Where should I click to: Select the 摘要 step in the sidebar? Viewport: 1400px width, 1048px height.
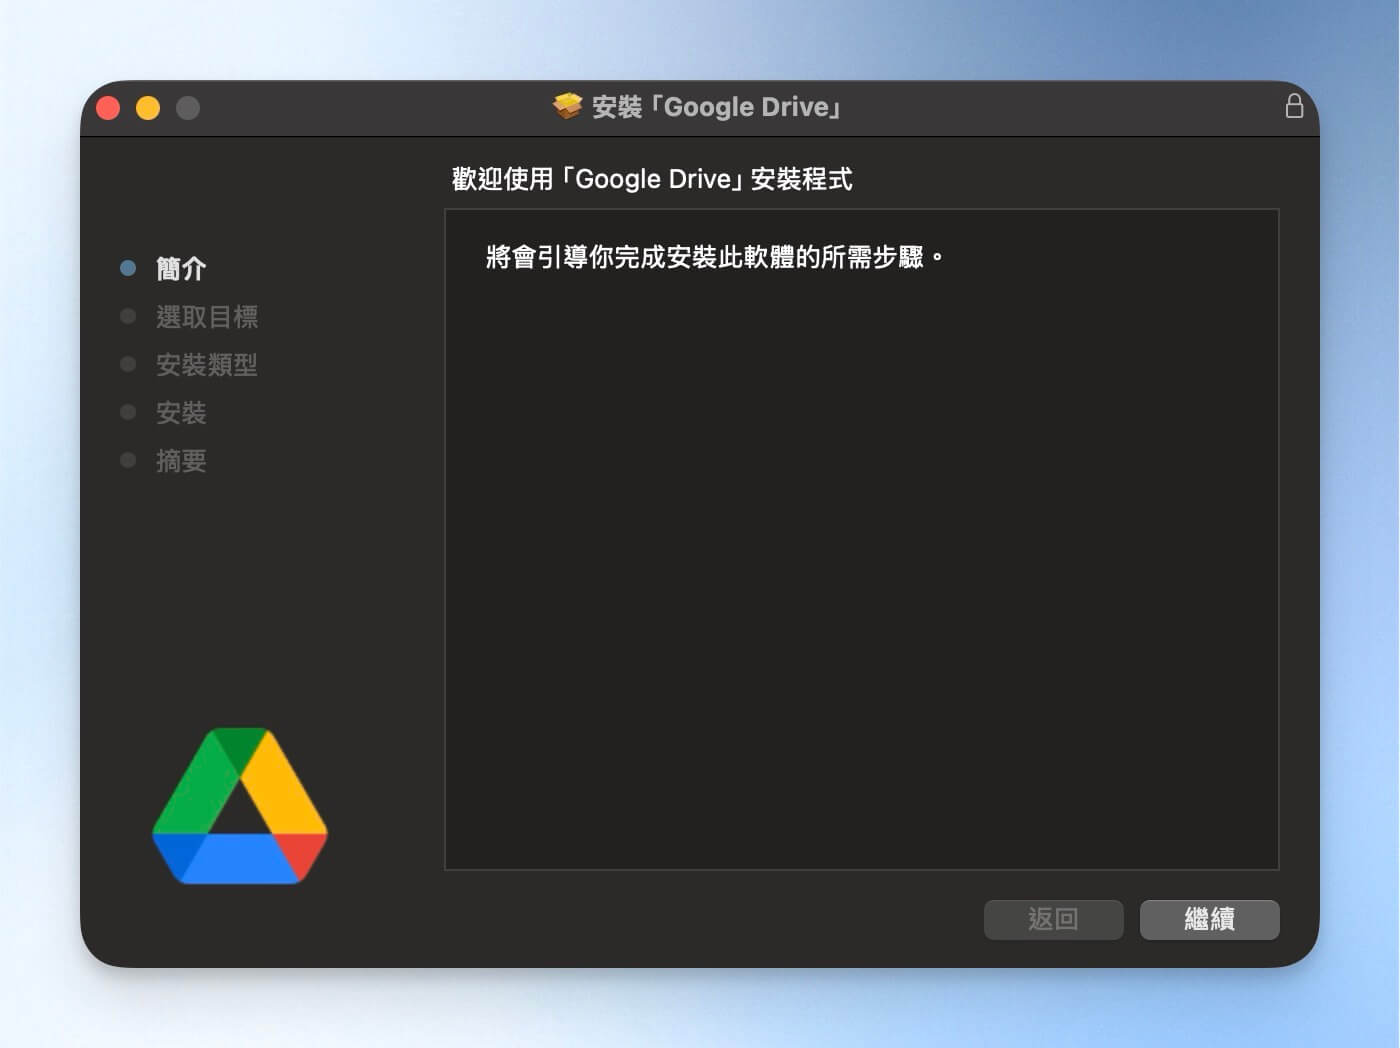tap(181, 460)
